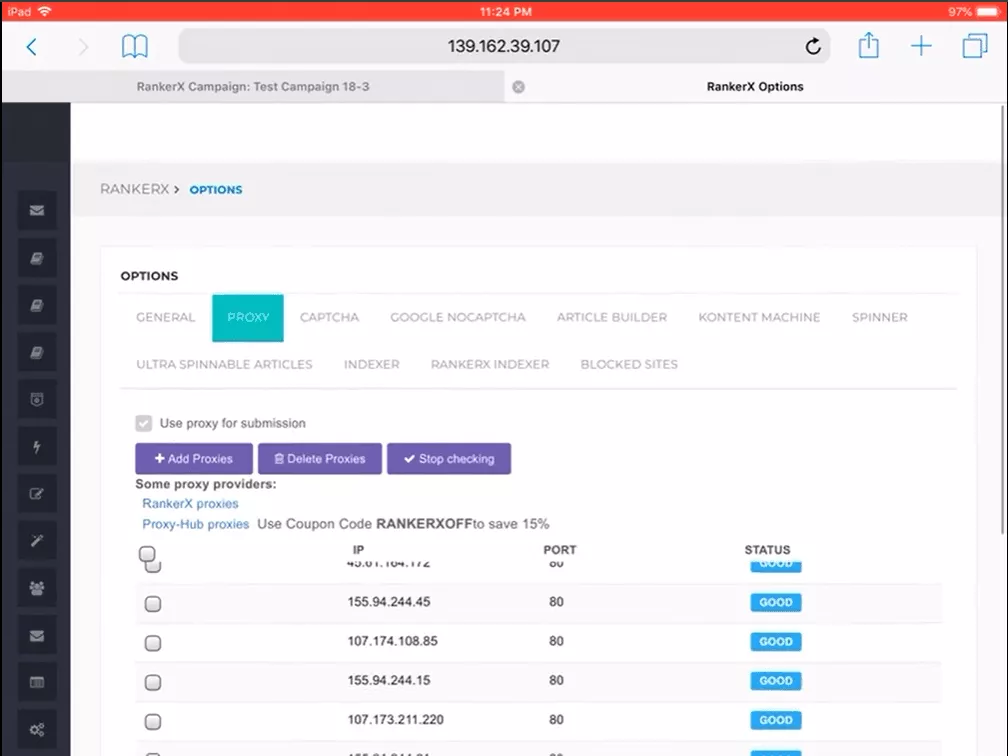The height and width of the screenshot is (756, 1008).
Task: Click the Add Proxies button
Action: pos(193,458)
